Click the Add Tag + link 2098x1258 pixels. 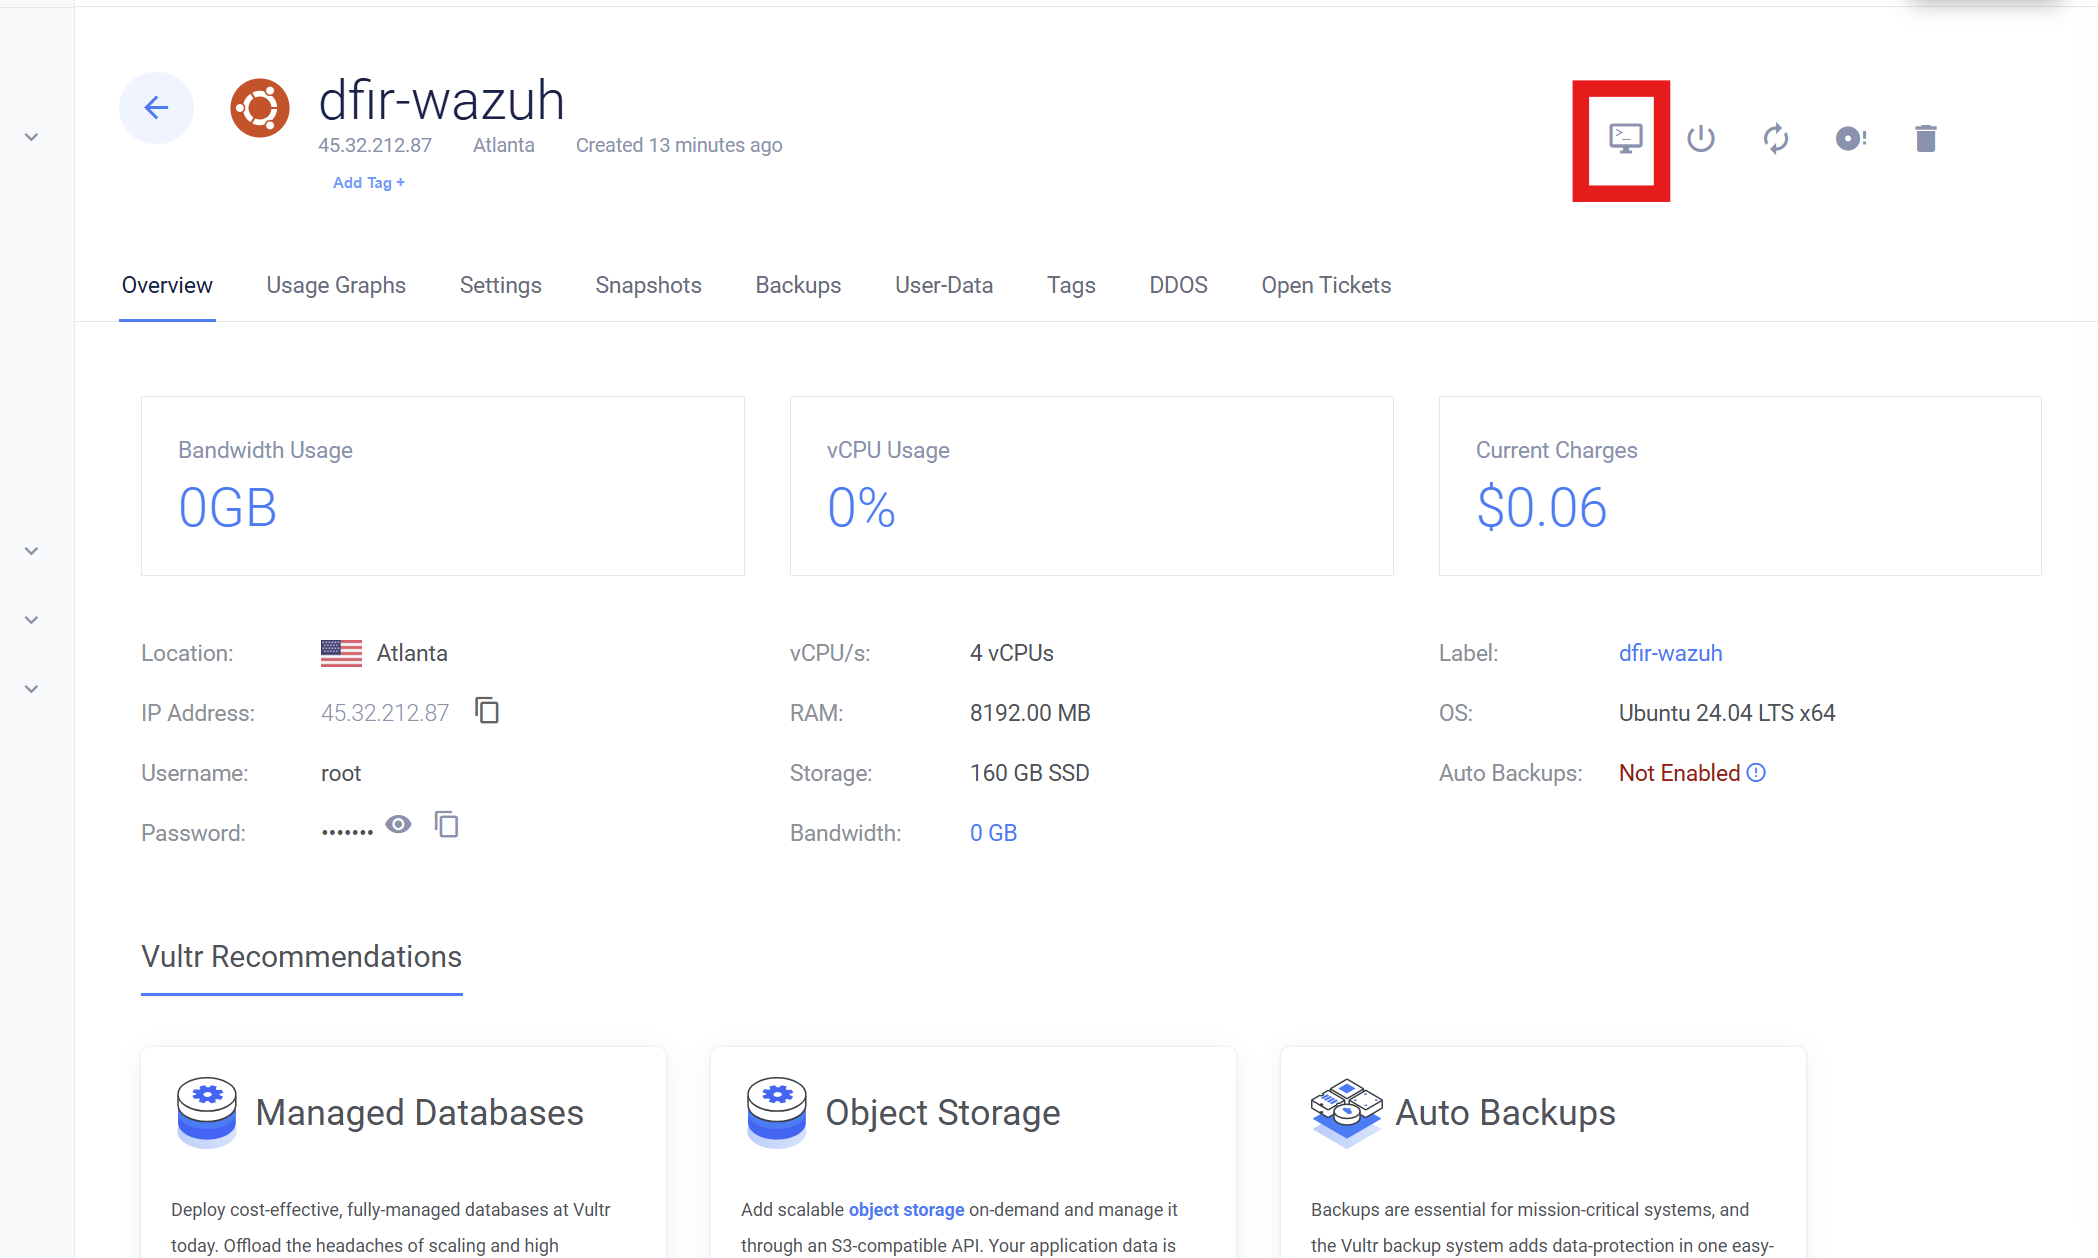369,182
